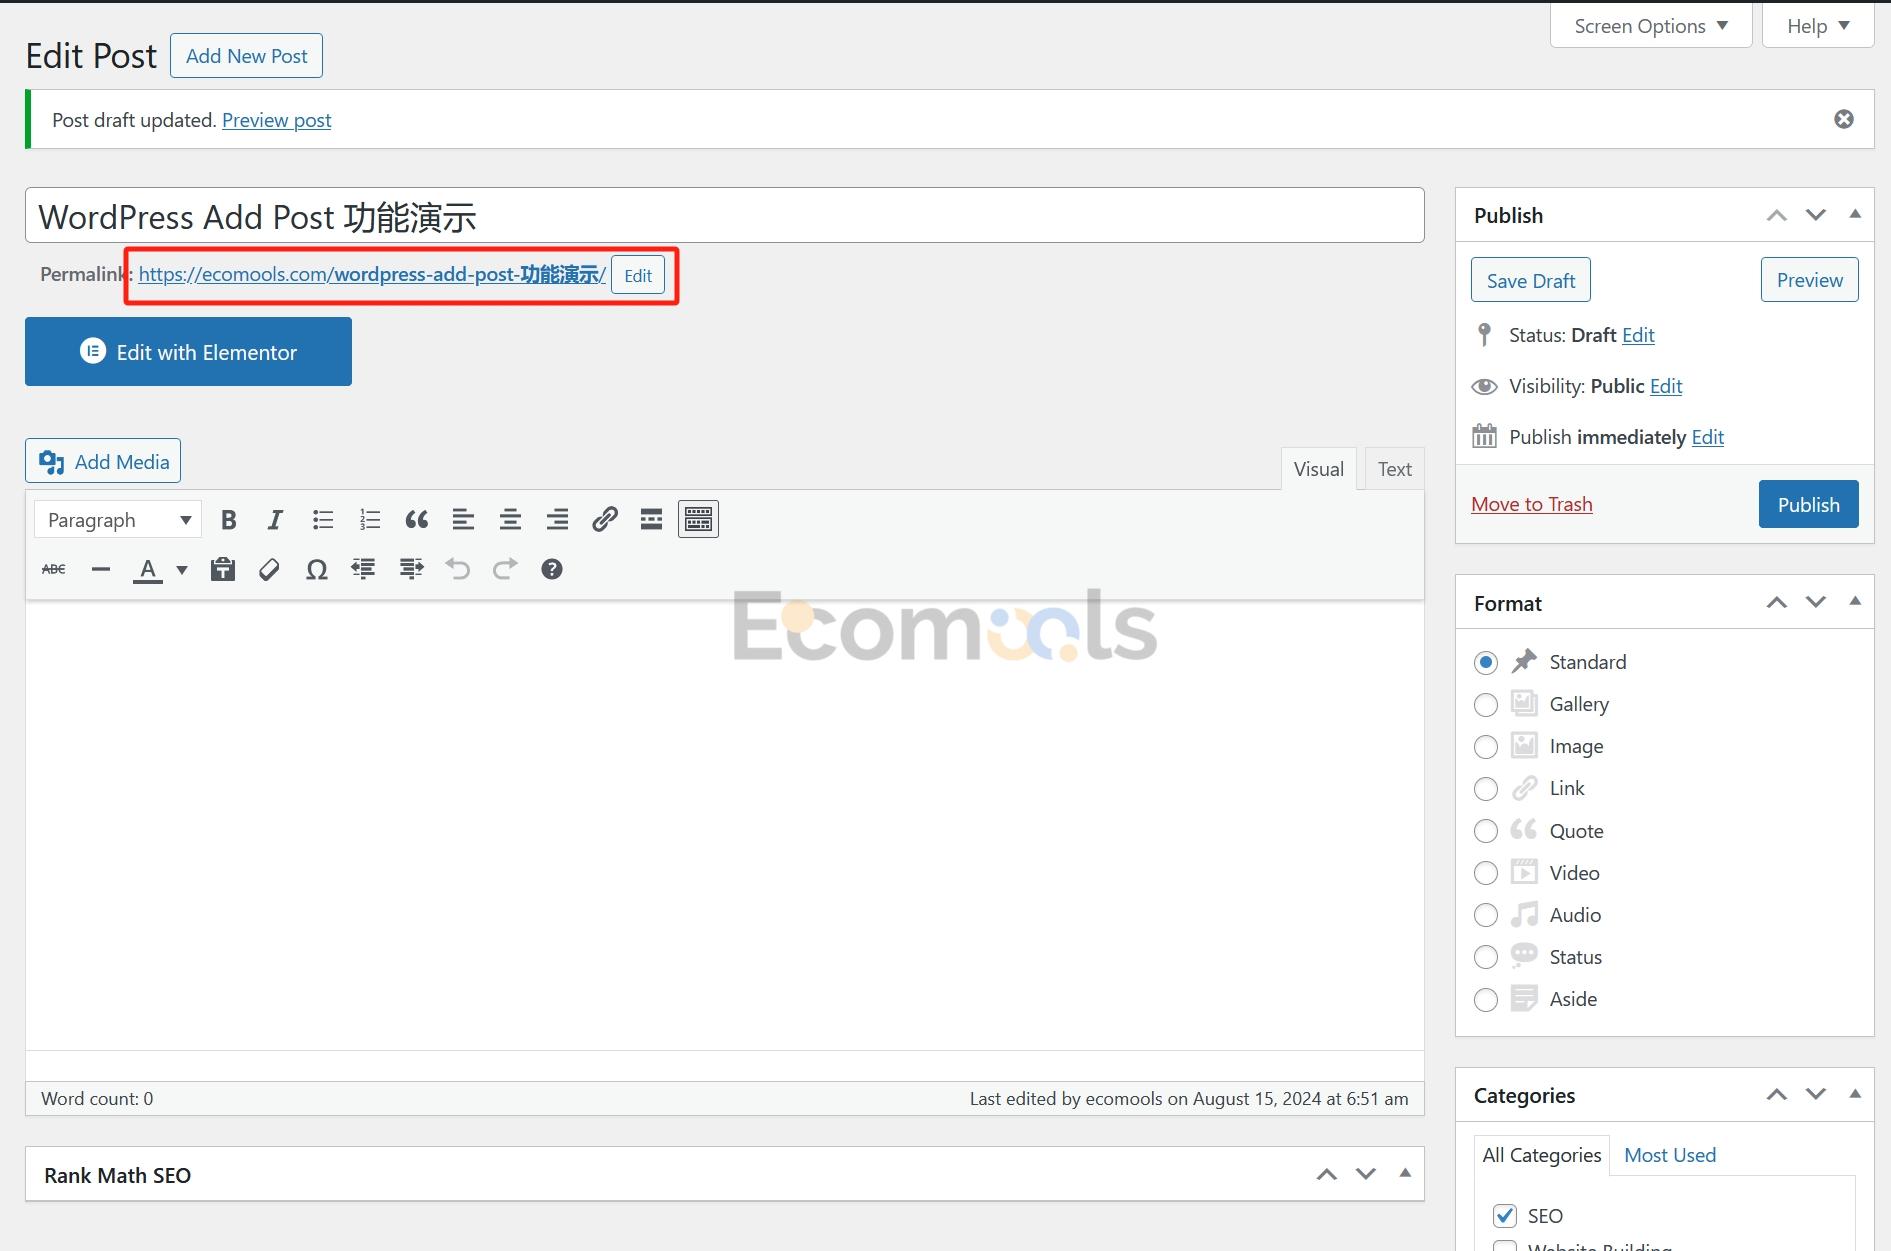Open the Most Used categories tab
This screenshot has width=1891, height=1251.
click(x=1670, y=1155)
